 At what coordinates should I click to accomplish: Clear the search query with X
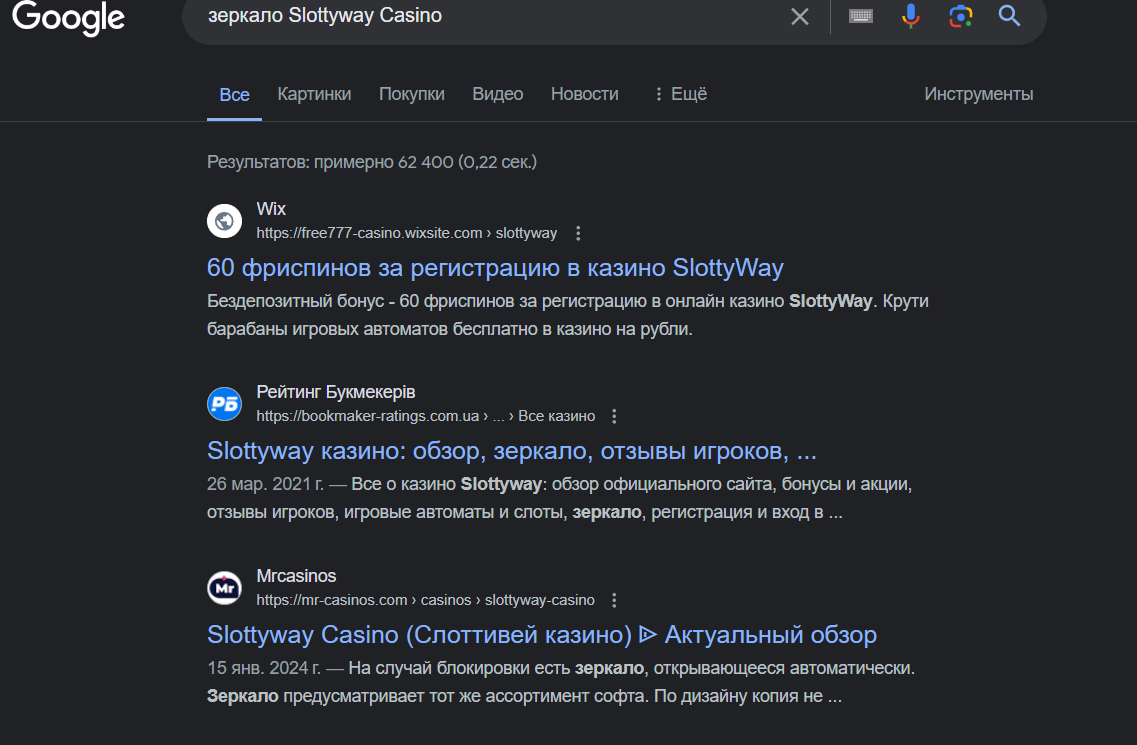tap(799, 17)
